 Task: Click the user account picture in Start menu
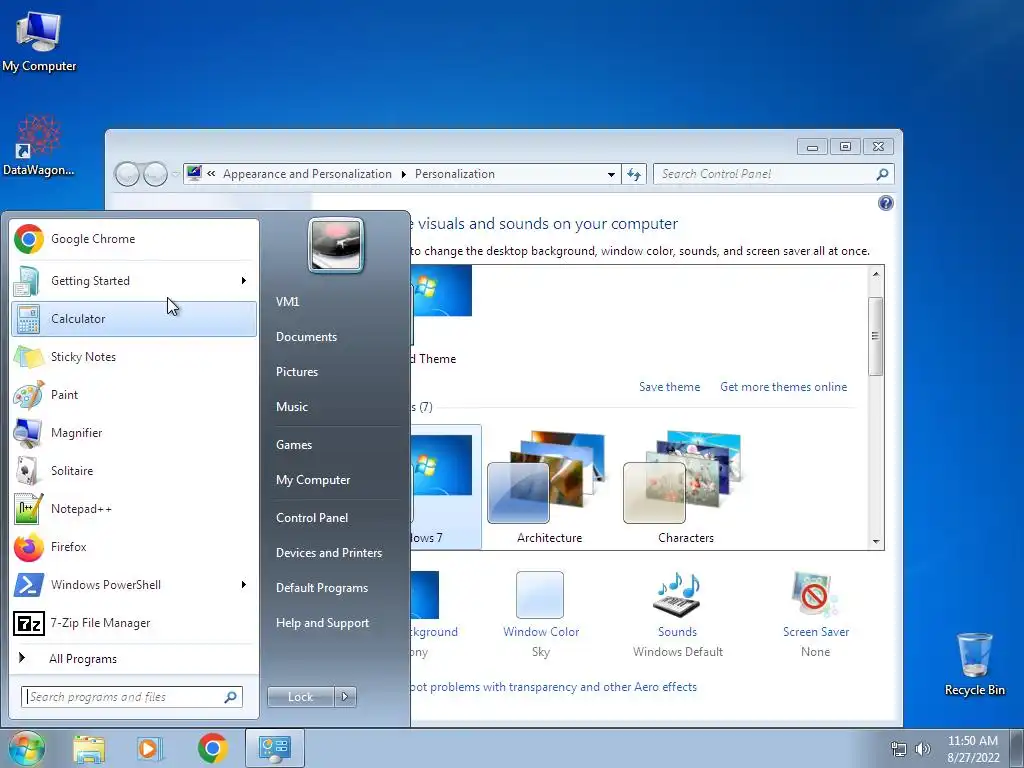pyautogui.click(x=336, y=245)
